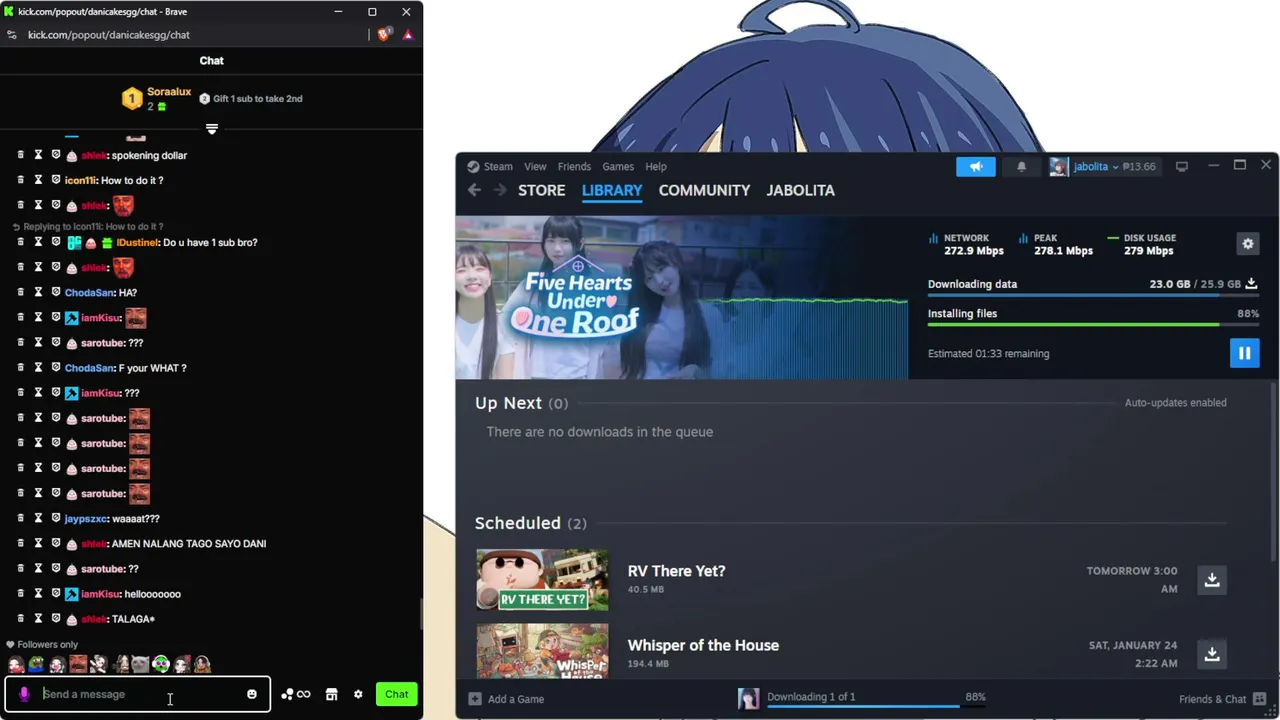The image size is (1280, 720).
Task: Download RV There Yet? now
Action: pos(1212,580)
